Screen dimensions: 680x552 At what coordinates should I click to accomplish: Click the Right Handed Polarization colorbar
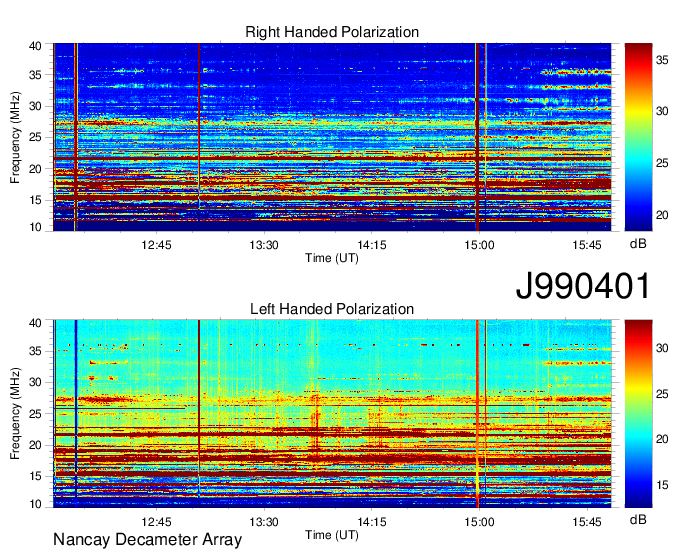pos(638,137)
